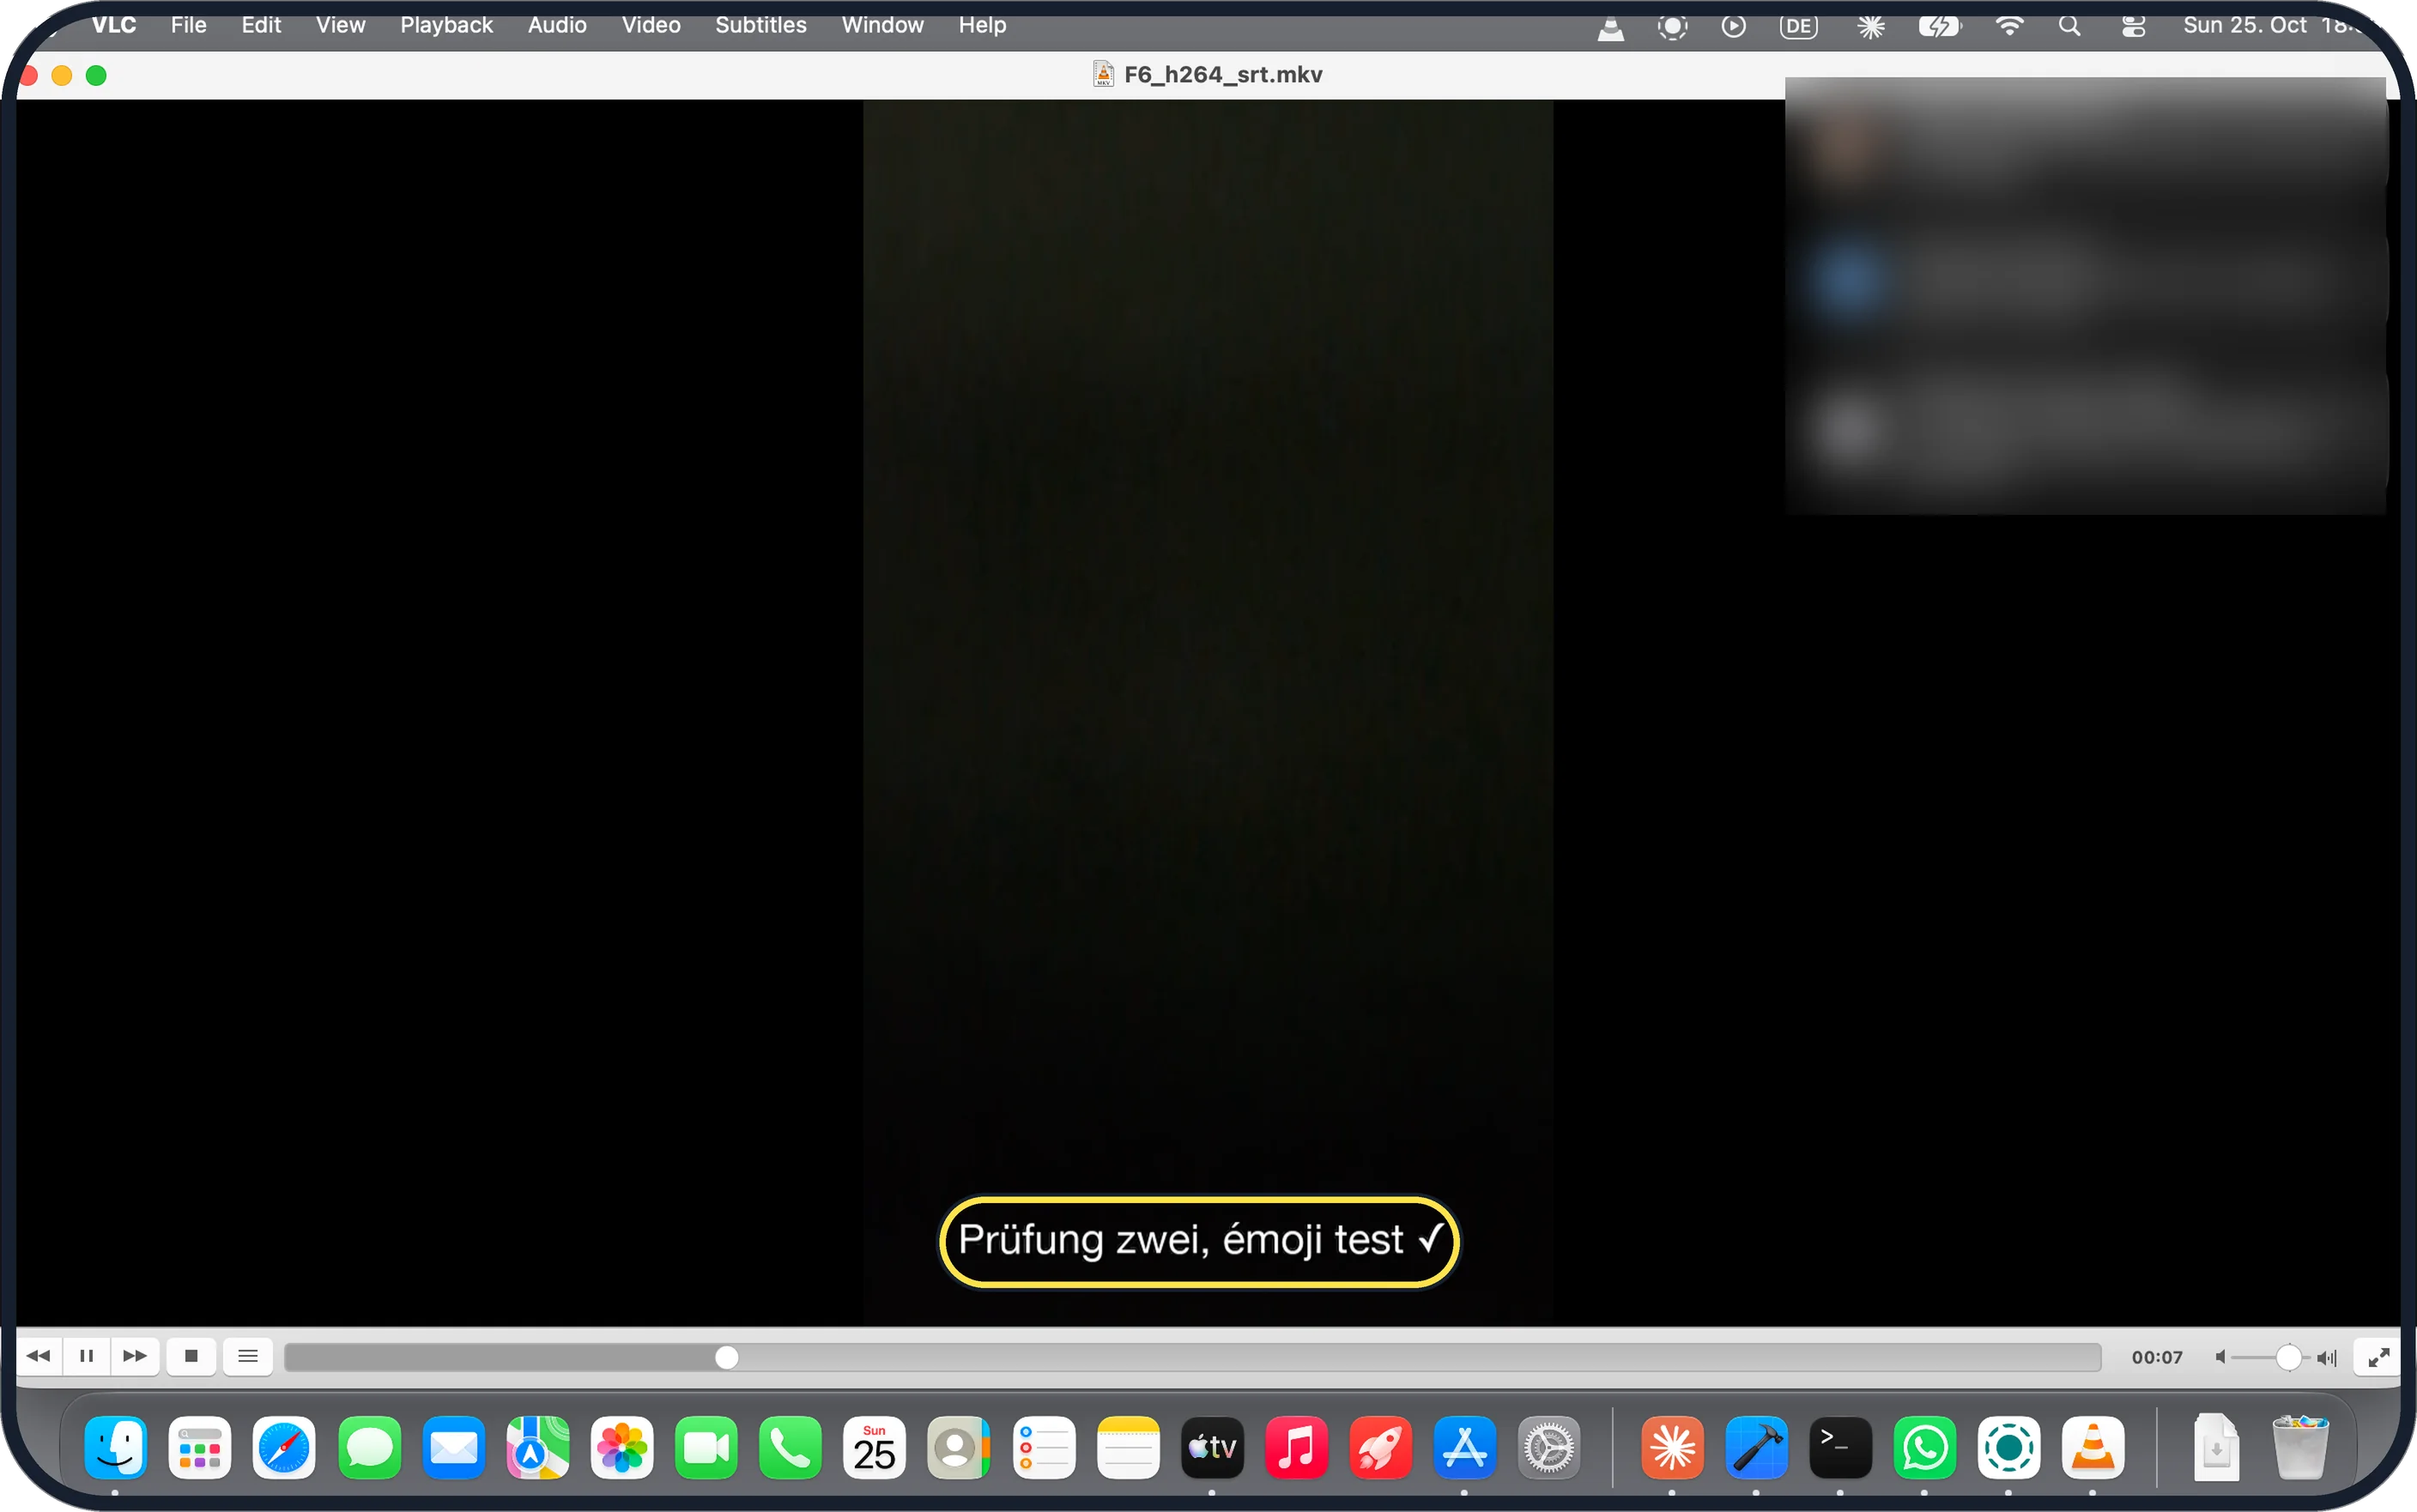Click the VLC cone menu bar status icon
Viewport: 2417px width, 1512px height.
[x=1610, y=27]
